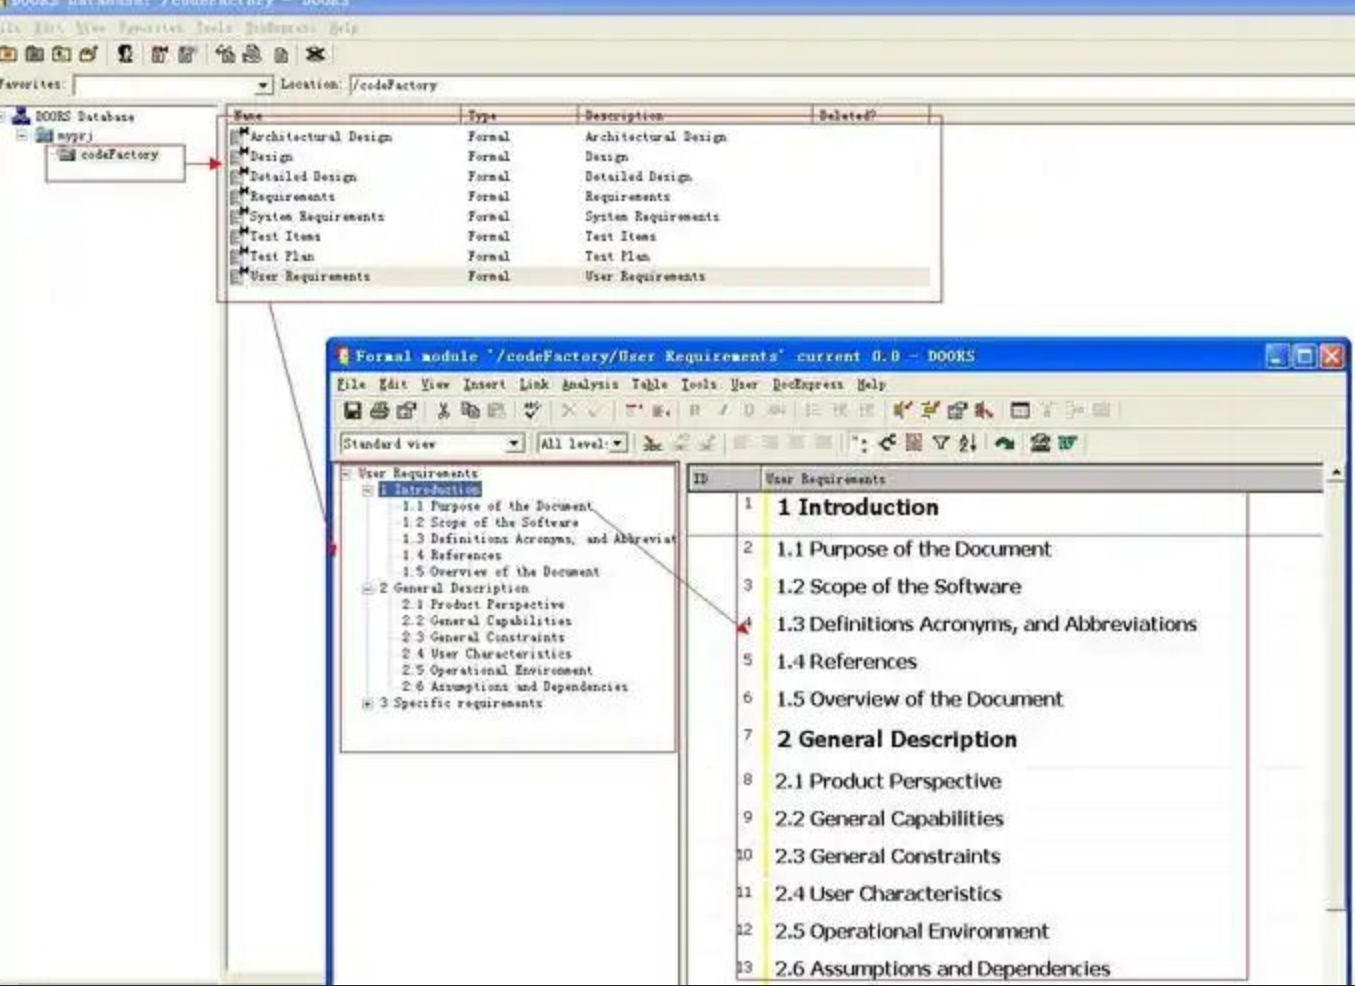Click the funnel Filter icon

(x=941, y=443)
